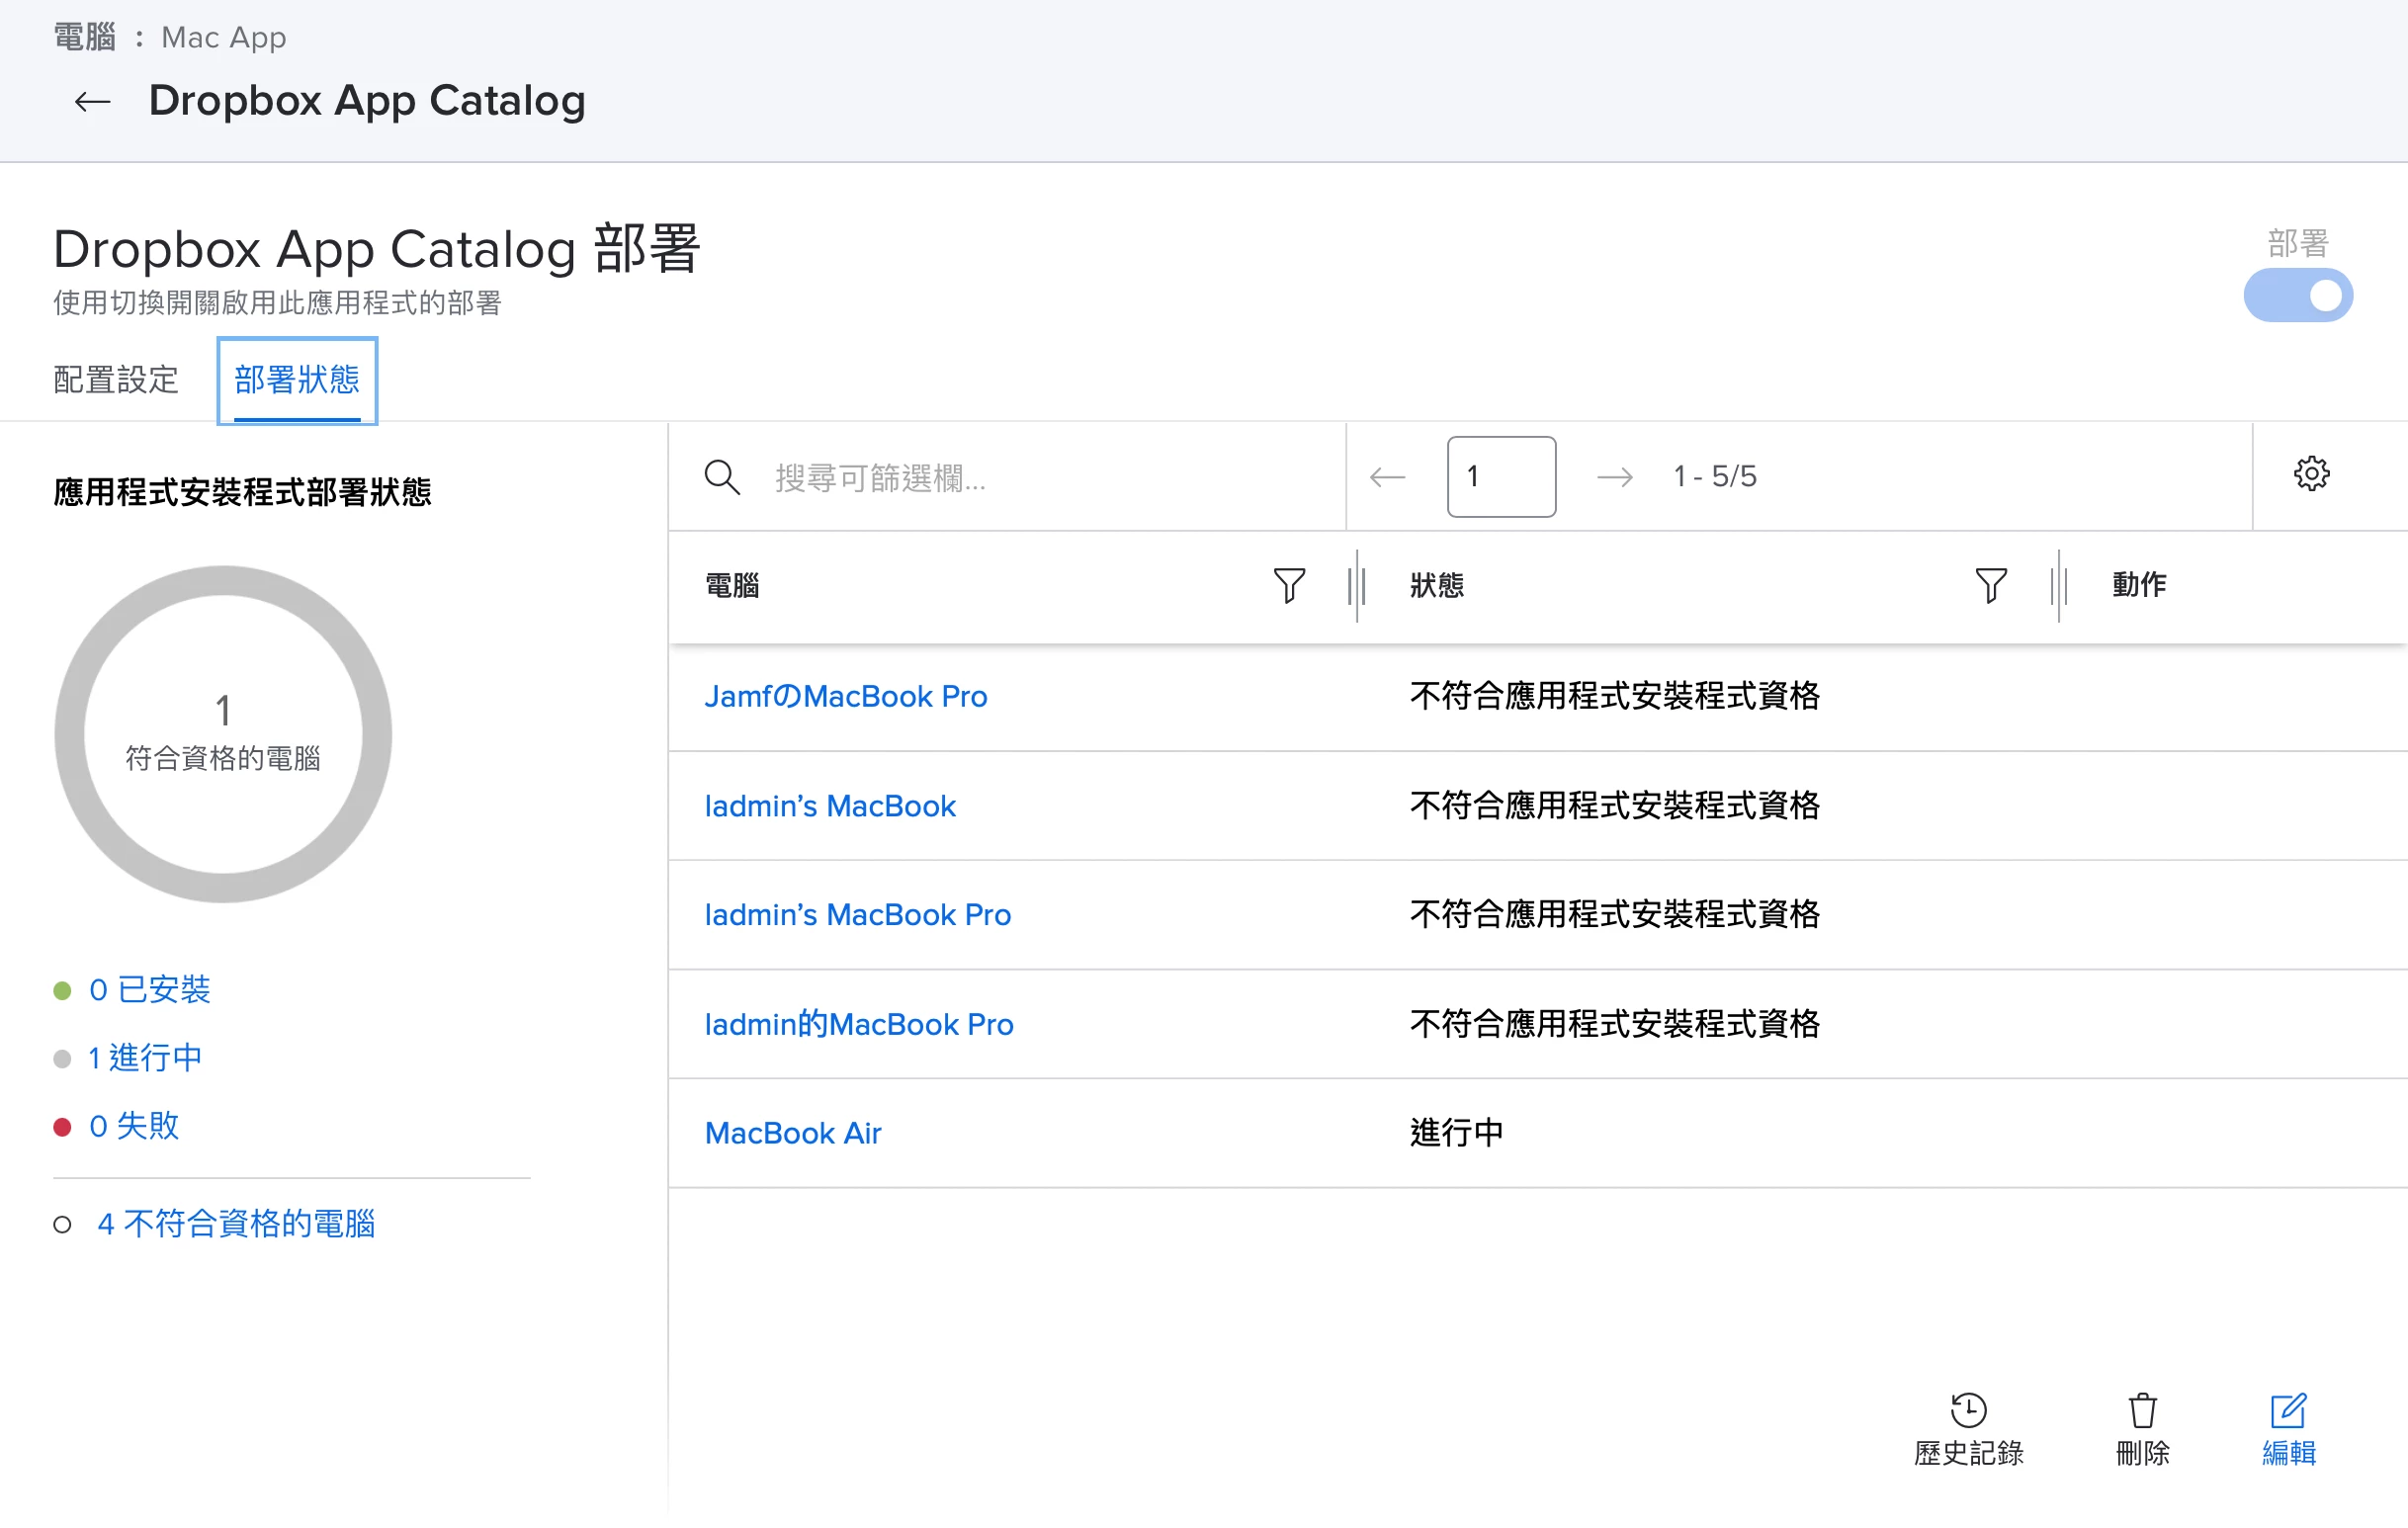
Task: Click the filter icon in 電腦 column
Action: click(1289, 585)
